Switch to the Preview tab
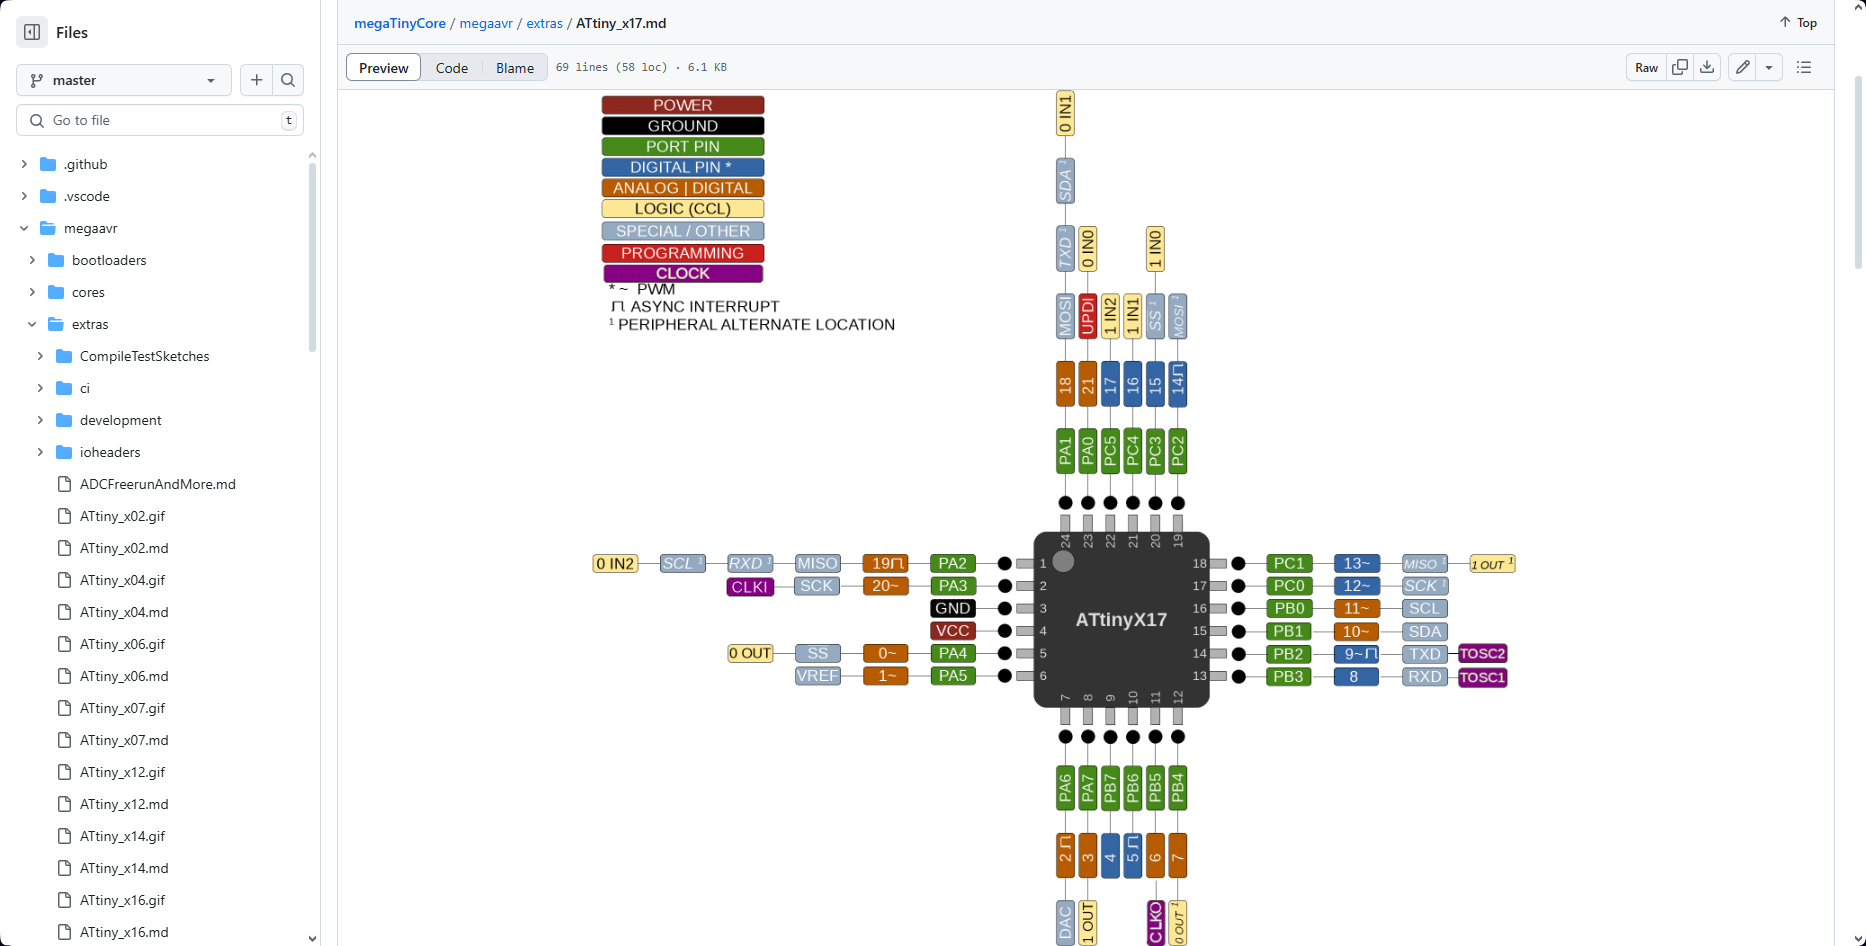Viewport: 1866px width, 946px height. [x=383, y=68]
